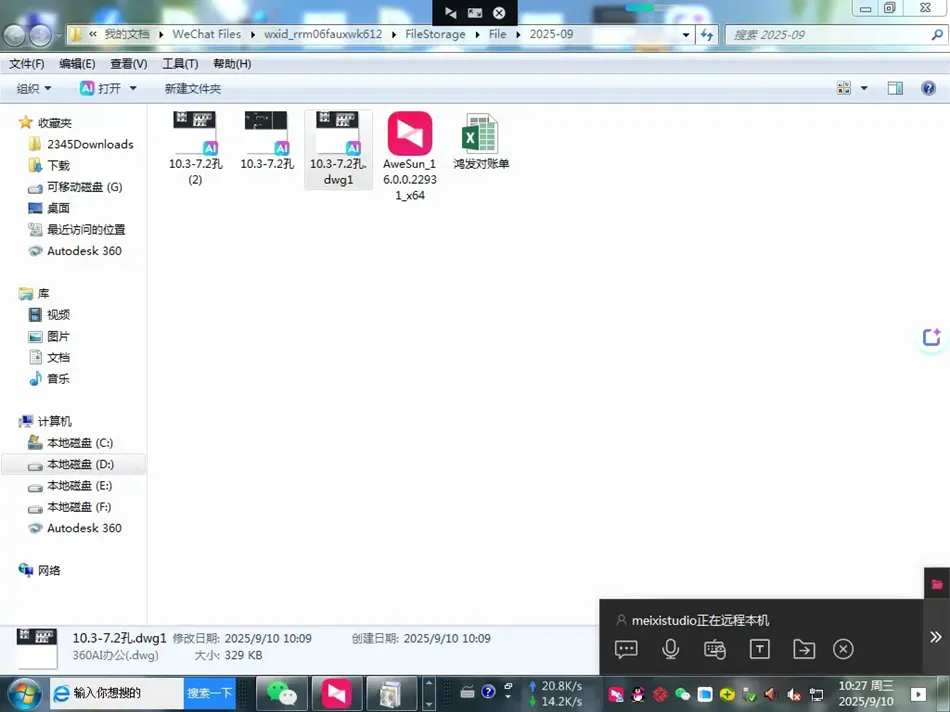Viewport: 950px width, 712px height.
Task: Open the 查看(V) menu
Action: [x=128, y=64]
